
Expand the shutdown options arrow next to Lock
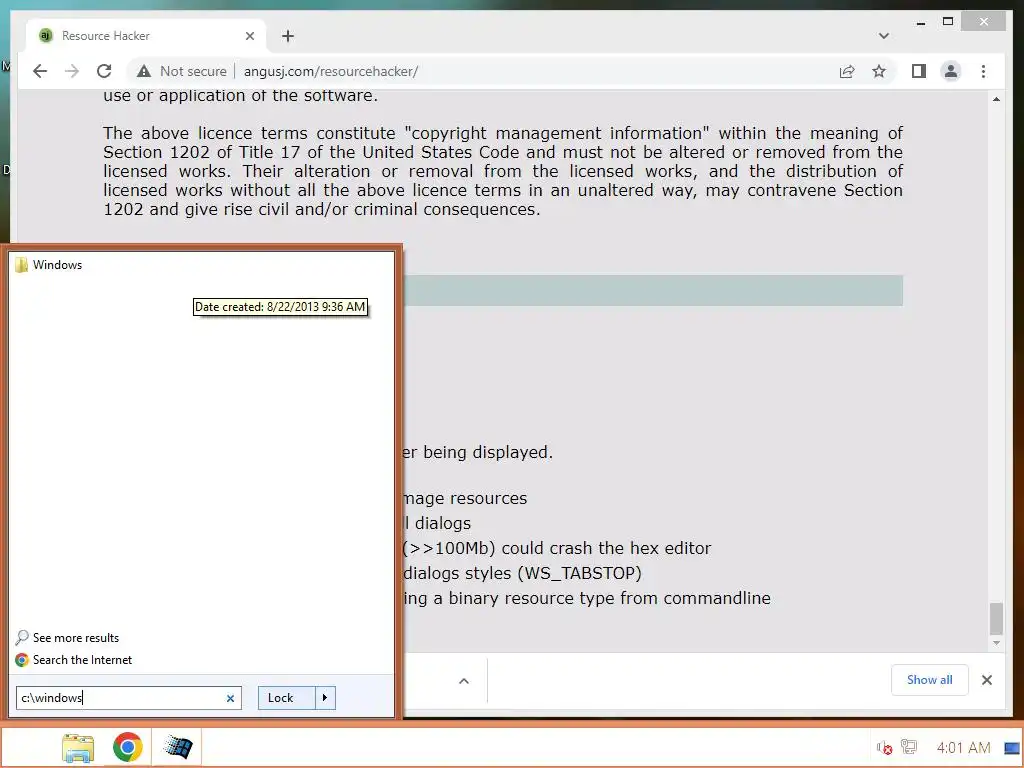click(325, 697)
